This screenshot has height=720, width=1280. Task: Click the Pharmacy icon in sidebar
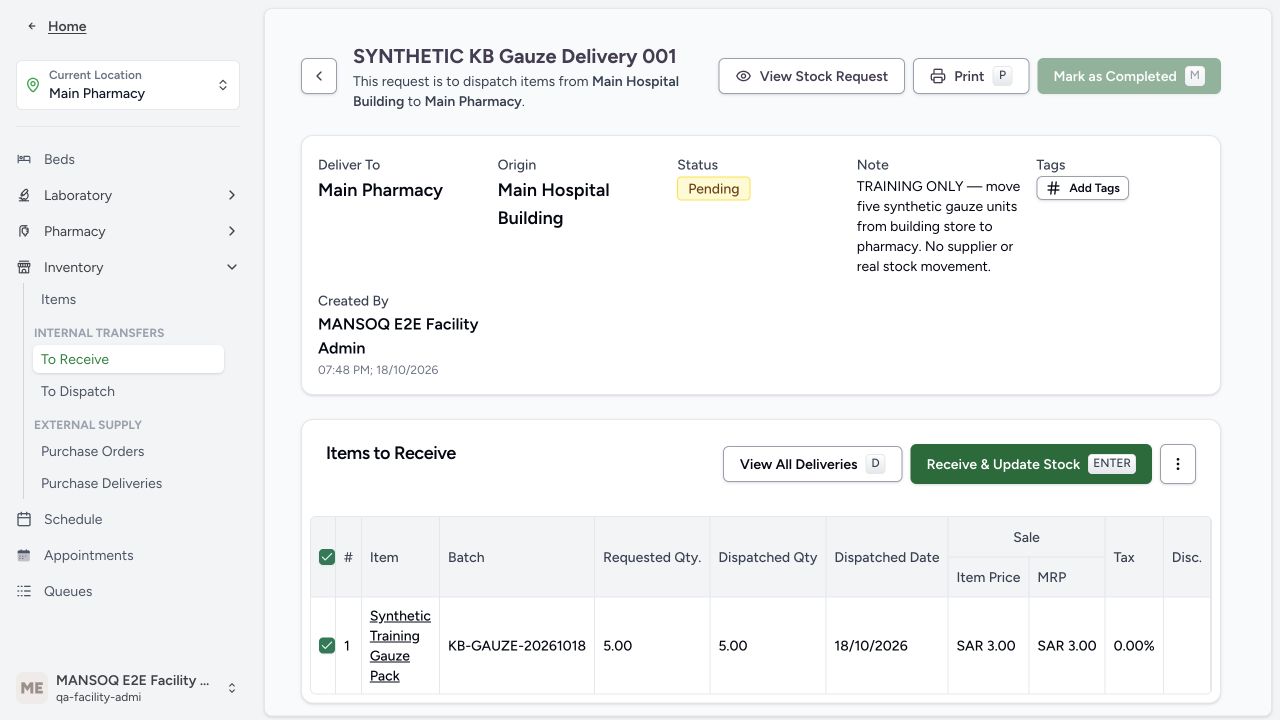click(x=24, y=231)
